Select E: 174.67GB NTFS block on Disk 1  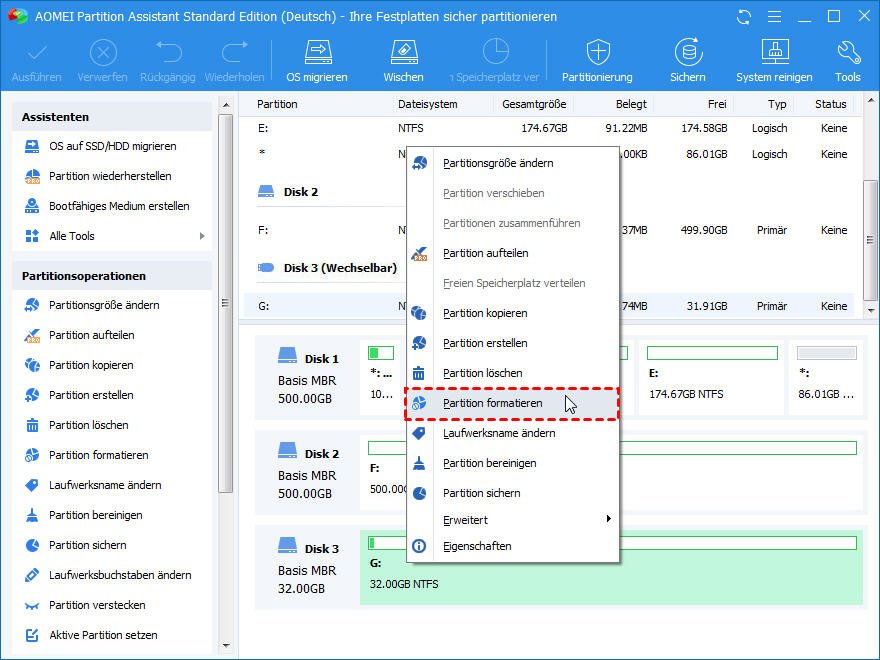point(712,377)
